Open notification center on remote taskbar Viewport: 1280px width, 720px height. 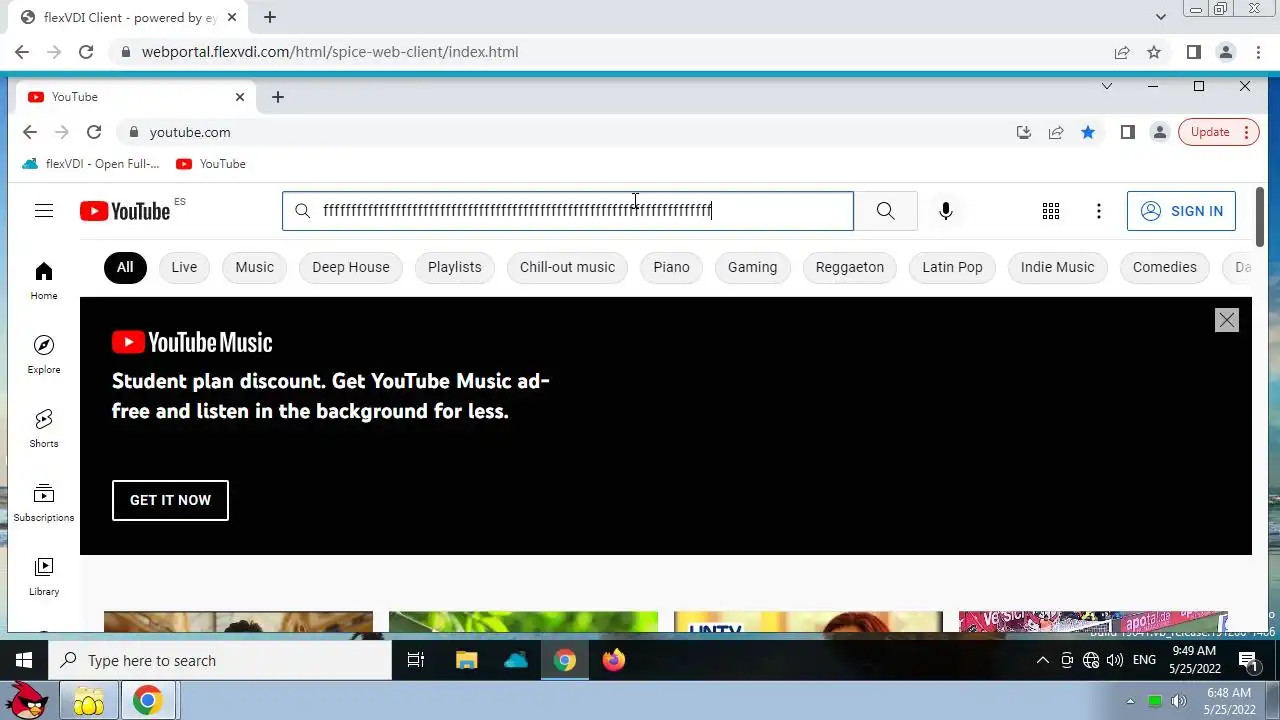pyautogui.click(x=1248, y=660)
